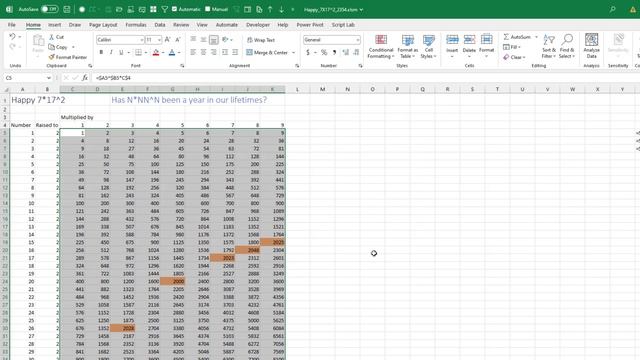Screen dimensions: 640x360
Task: Click the Increase Indent icon
Action: (x=235, y=52)
